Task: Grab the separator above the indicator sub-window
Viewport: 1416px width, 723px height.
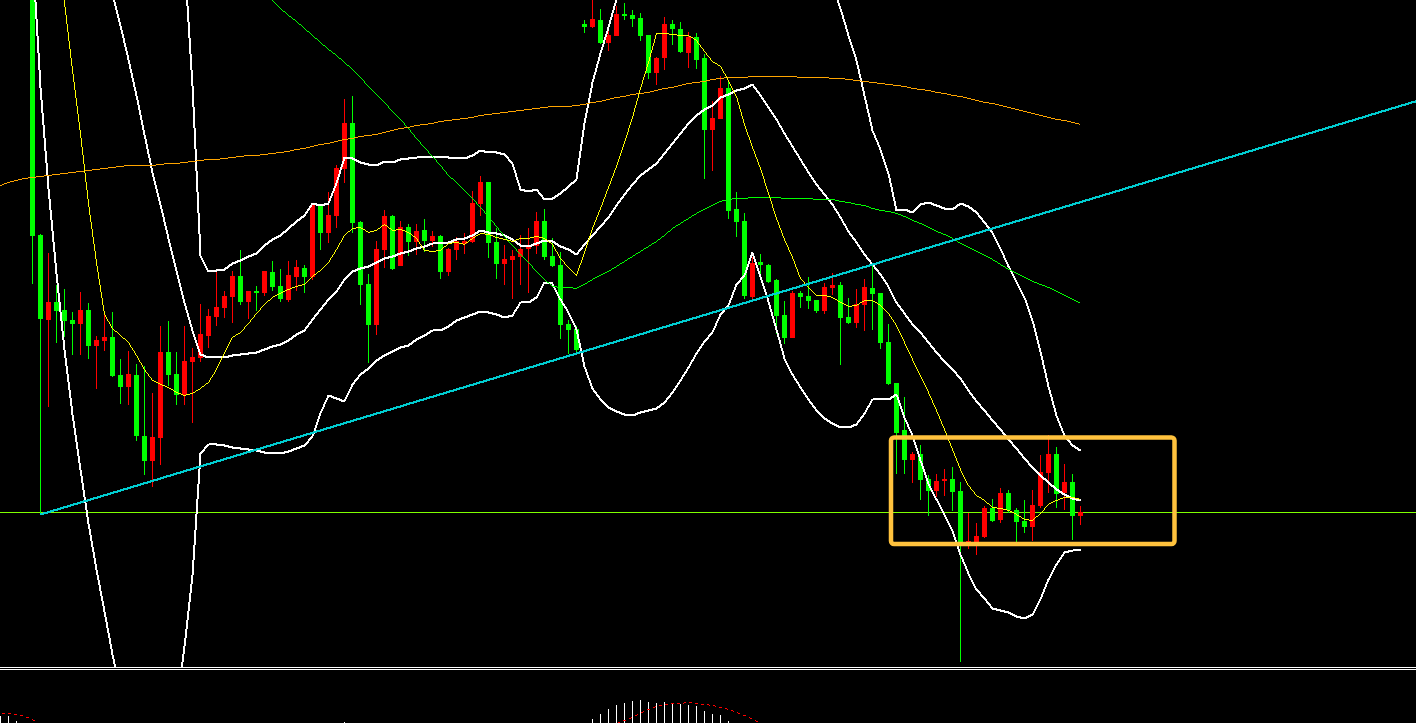Action: pos(700,668)
